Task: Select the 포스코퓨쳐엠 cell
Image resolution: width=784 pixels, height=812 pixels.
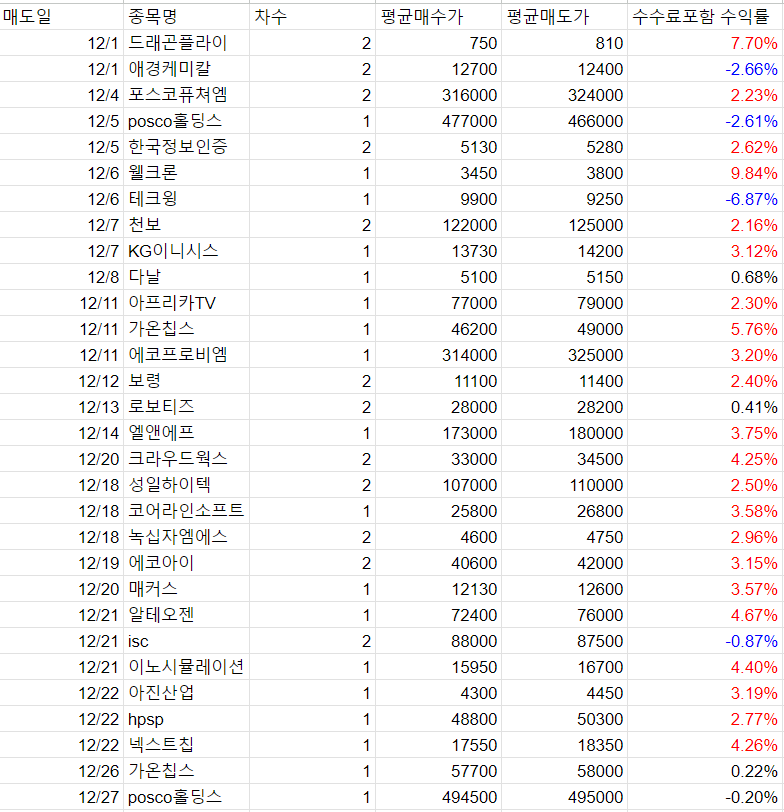Action: (186, 95)
